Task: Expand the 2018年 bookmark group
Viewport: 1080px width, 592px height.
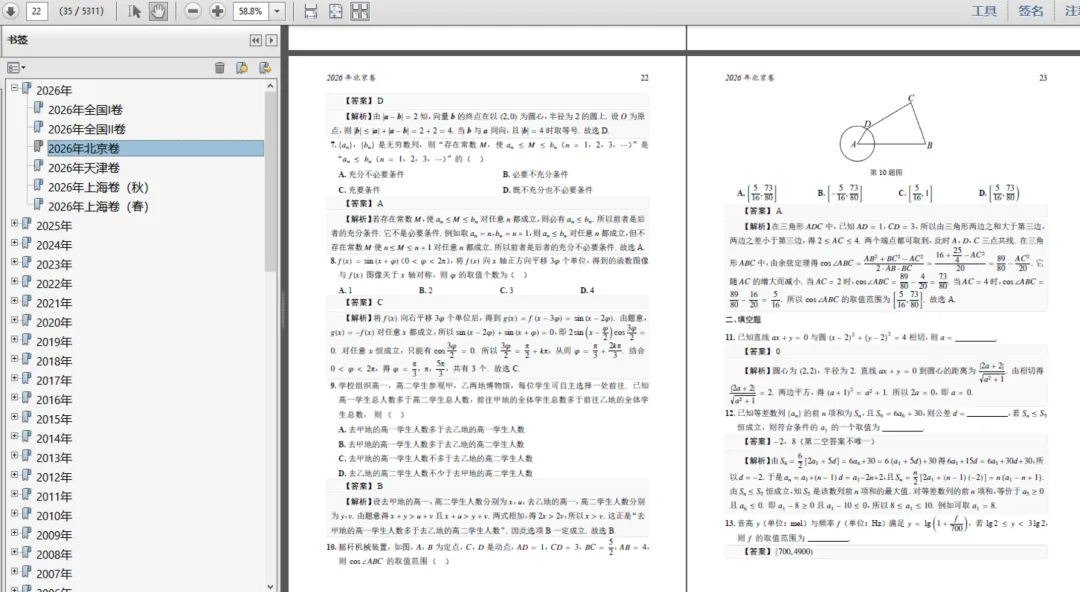Action: (14, 358)
